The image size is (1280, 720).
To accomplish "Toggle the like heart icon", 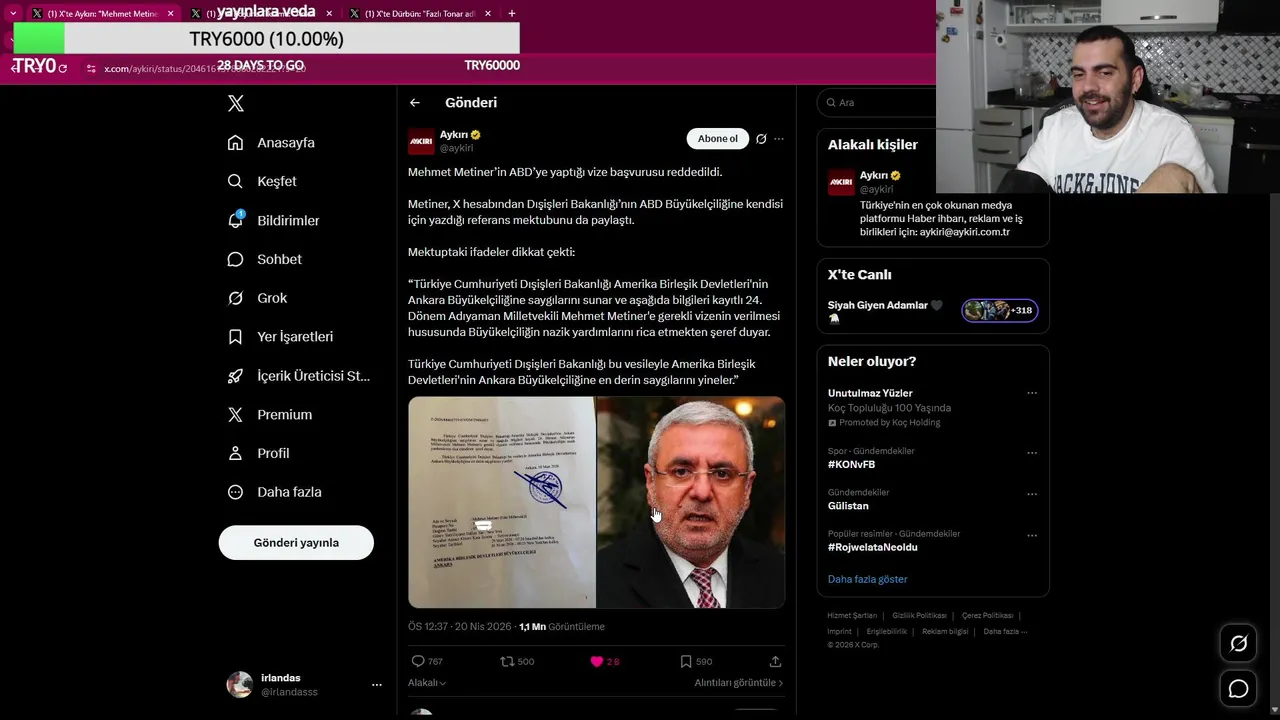I will coord(597,661).
